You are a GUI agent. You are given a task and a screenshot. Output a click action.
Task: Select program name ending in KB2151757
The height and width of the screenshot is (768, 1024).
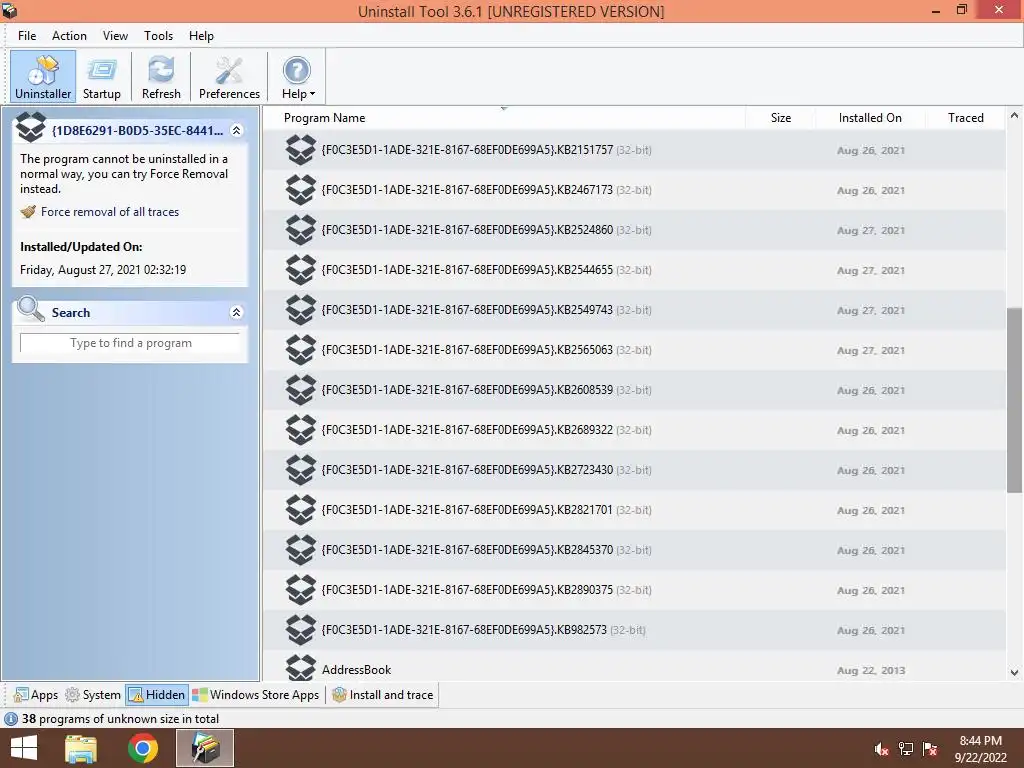tap(467, 150)
